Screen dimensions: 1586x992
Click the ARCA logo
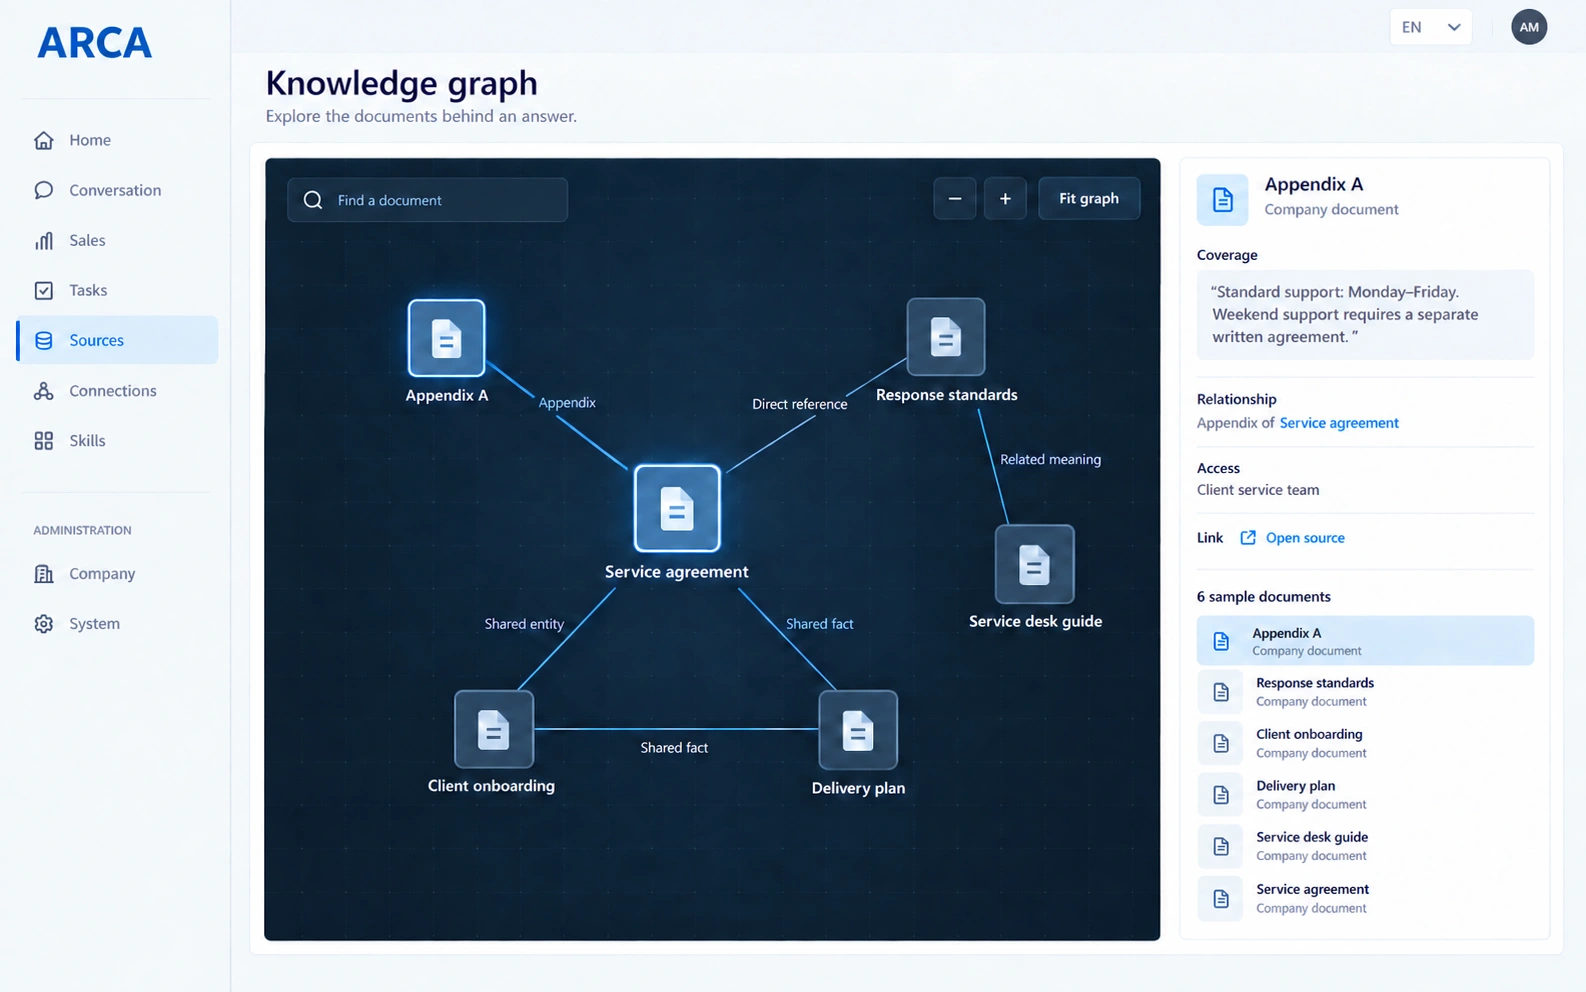coord(95,43)
